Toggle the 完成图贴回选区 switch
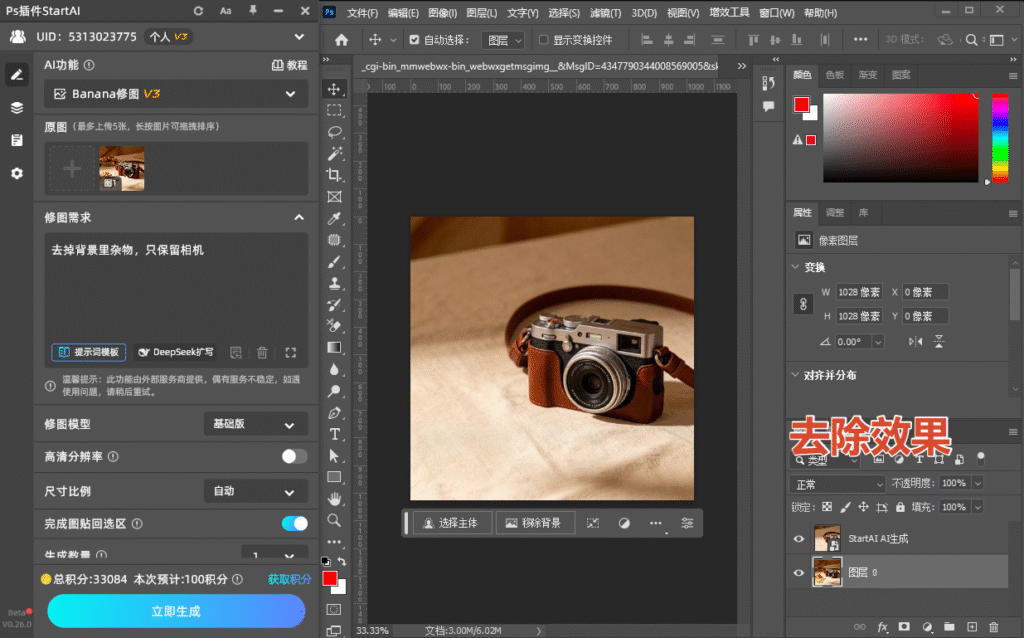This screenshot has height=638, width=1024. tap(294, 524)
